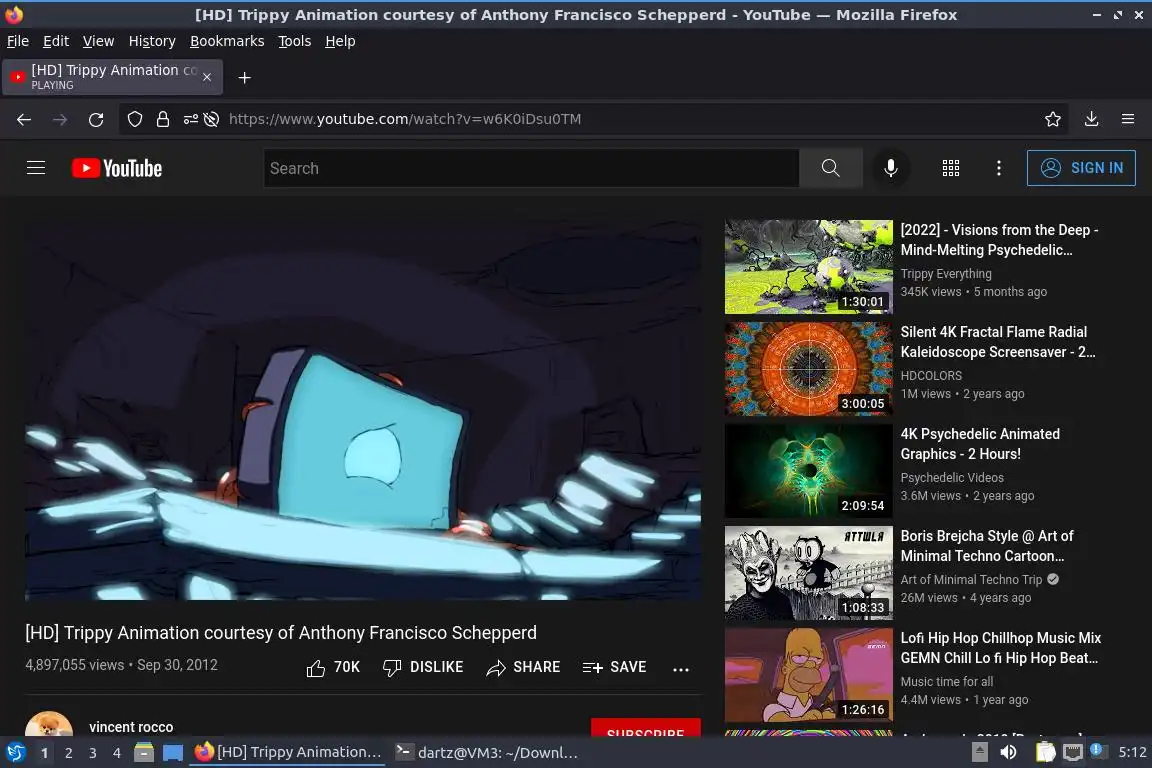Viewport: 1152px width, 768px height.
Task: Click the blocked autoplay icon in the address bar
Action: click(x=212, y=119)
